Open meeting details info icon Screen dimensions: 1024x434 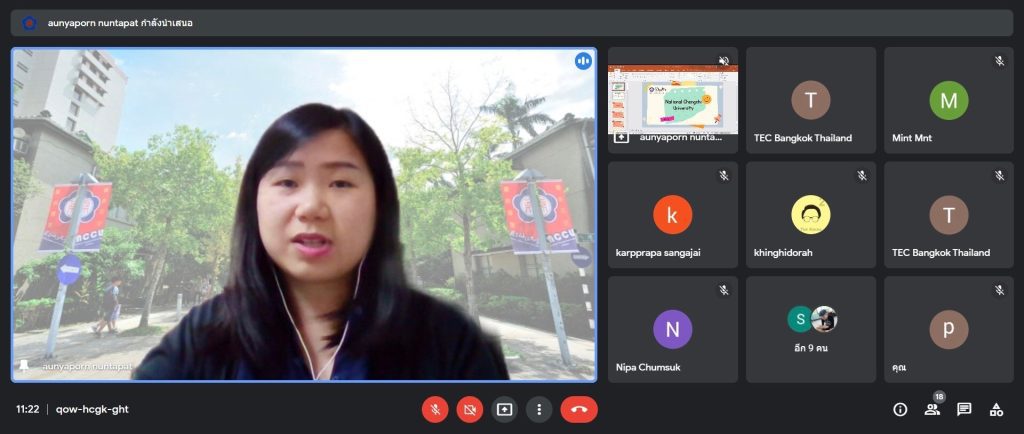pos(900,409)
